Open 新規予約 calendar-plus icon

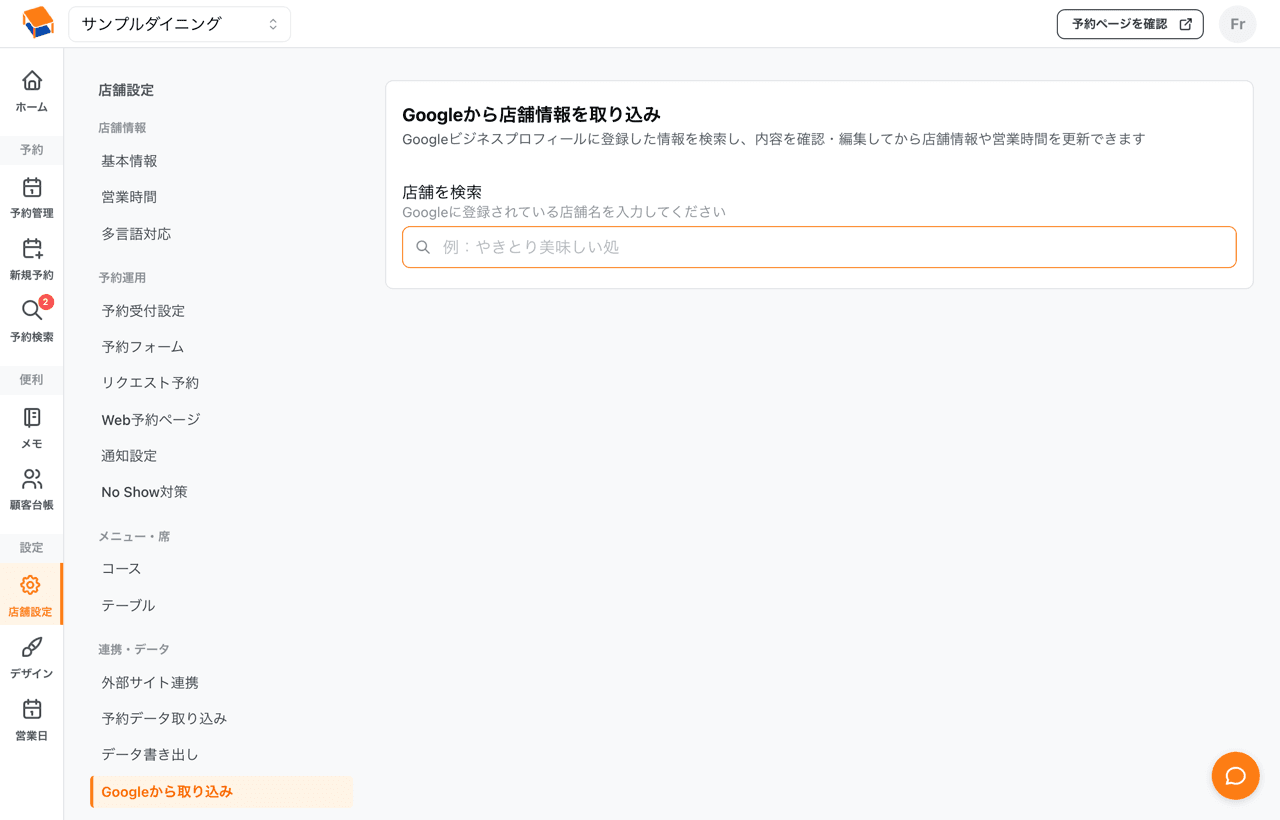tap(32, 248)
